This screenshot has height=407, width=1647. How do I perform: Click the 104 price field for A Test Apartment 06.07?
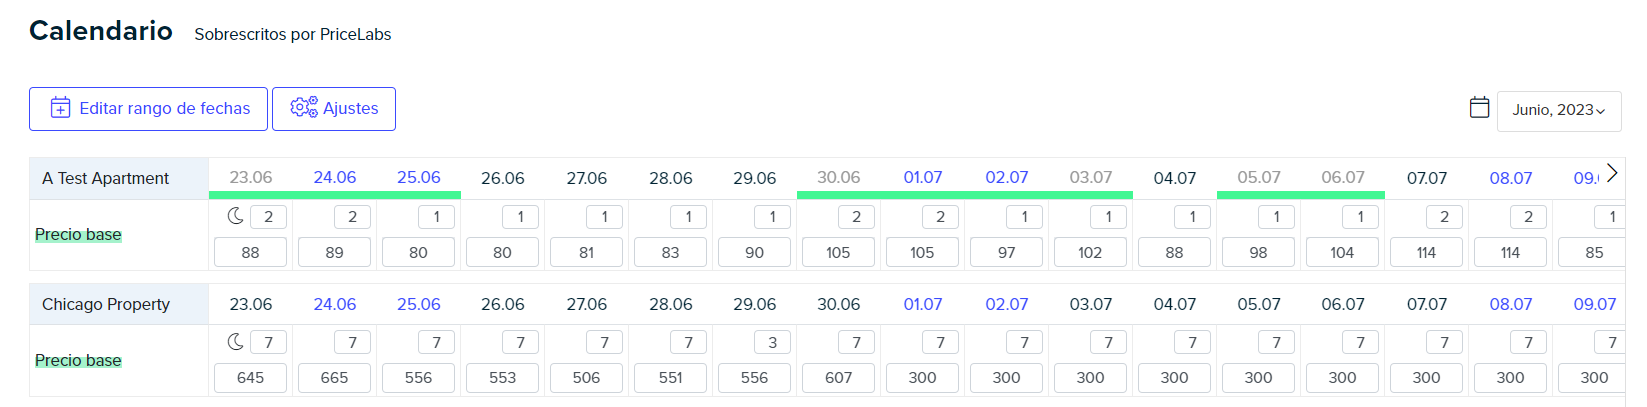pos(1342,252)
